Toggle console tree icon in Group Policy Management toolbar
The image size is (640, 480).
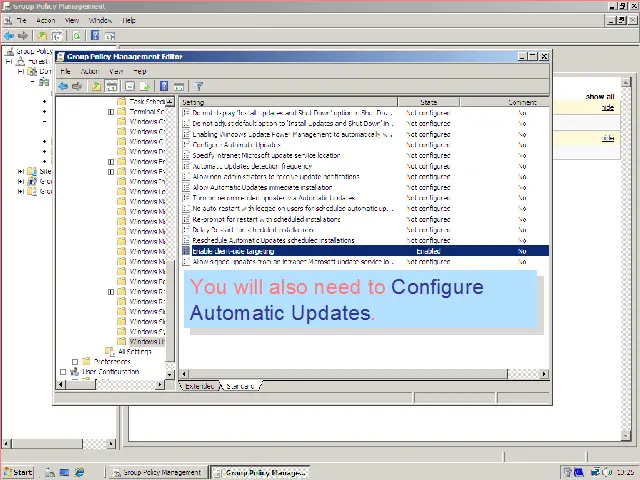coord(57,36)
